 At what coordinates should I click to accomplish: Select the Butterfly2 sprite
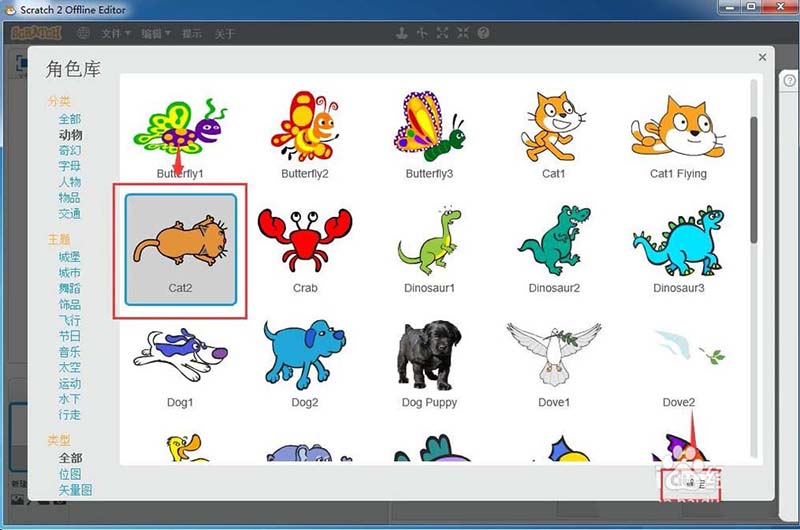coord(305,135)
